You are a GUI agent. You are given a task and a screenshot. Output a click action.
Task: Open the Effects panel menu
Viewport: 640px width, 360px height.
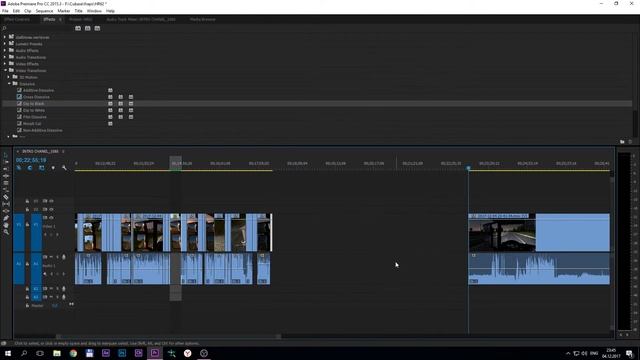tap(60, 19)
